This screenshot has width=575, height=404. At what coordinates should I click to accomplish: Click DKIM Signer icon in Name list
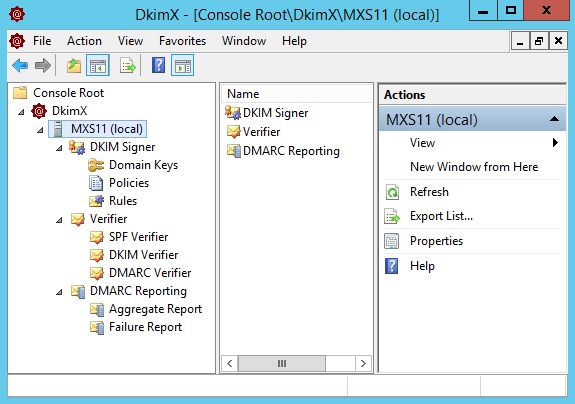coord(233,113)
